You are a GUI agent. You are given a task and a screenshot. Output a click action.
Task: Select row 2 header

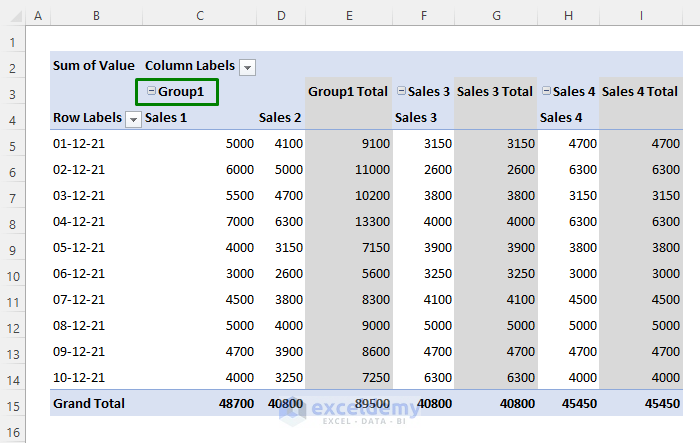pos(12,67)
